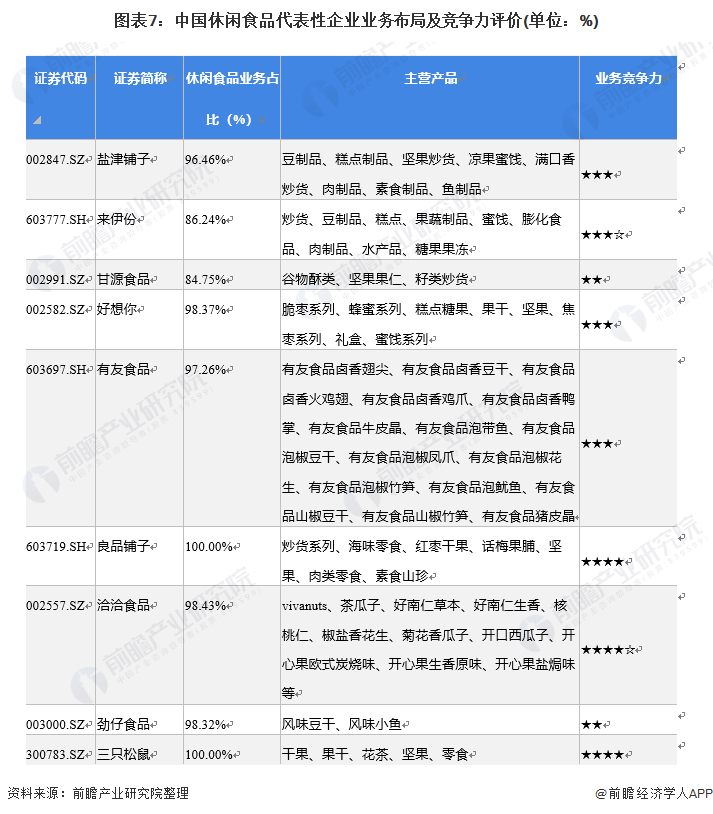Click the small triangle in 证券代码 header

[37, 120]
